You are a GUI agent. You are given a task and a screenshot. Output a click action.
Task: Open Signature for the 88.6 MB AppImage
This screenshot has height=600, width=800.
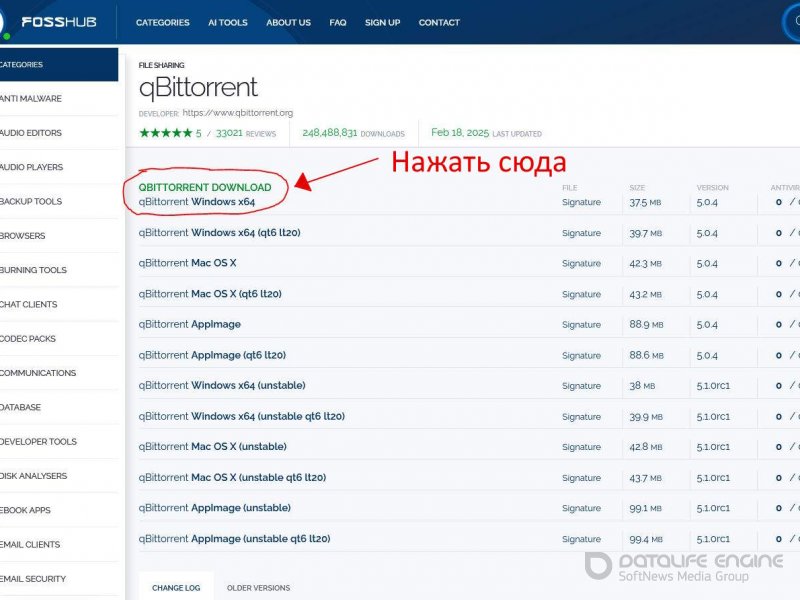581,355
